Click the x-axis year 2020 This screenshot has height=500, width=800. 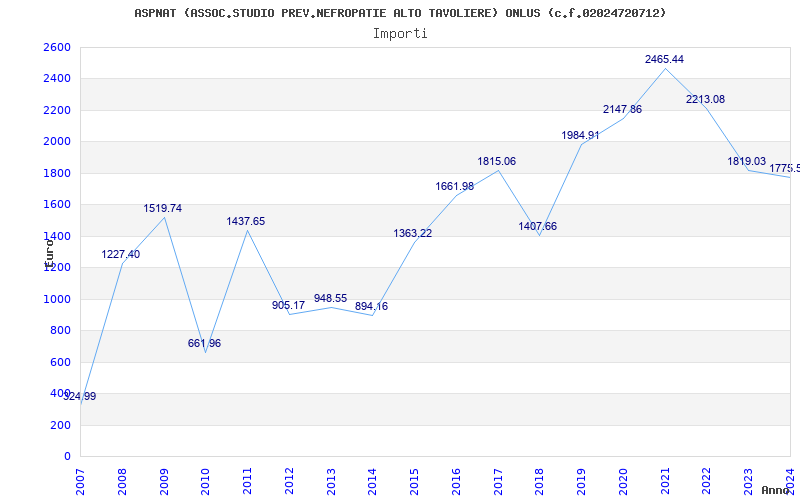(623, 482)
